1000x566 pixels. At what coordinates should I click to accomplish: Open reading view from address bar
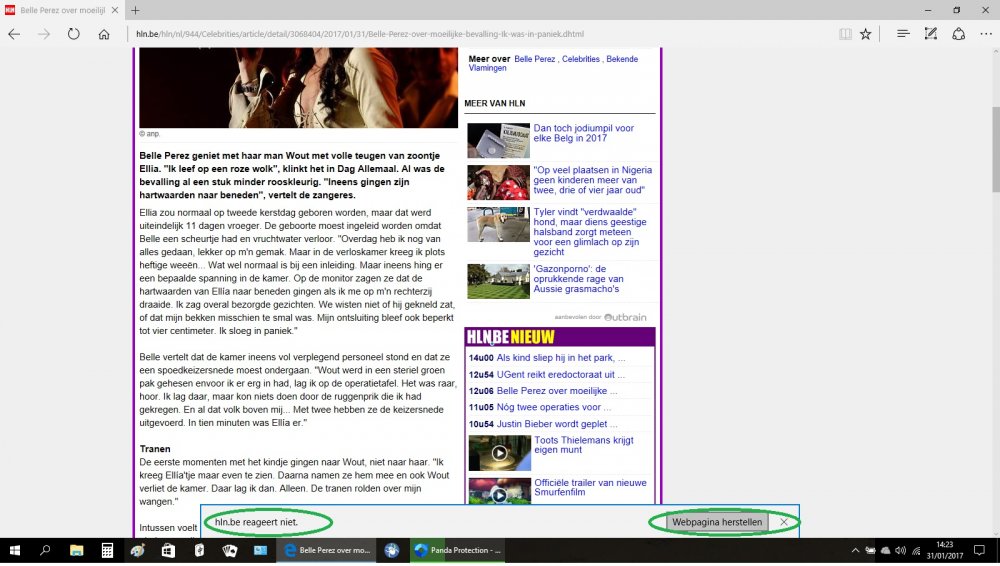click(845, 34)
